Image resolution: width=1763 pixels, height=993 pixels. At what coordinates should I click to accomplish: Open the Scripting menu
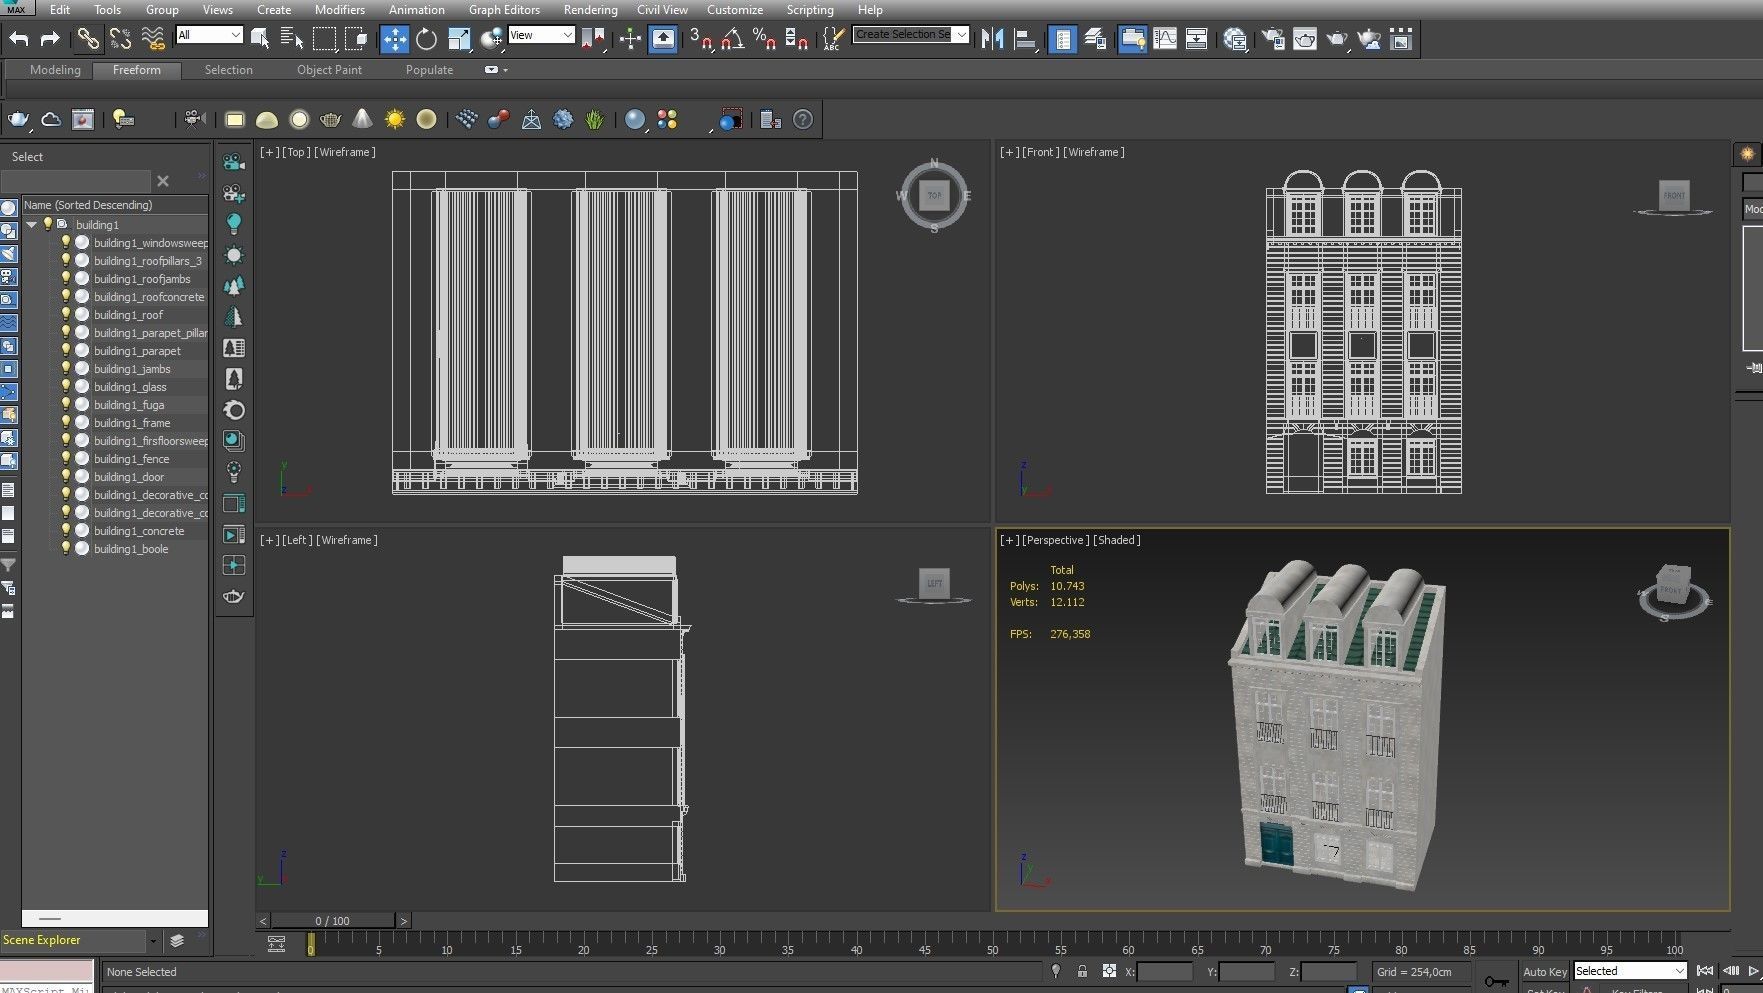[809, 10]
